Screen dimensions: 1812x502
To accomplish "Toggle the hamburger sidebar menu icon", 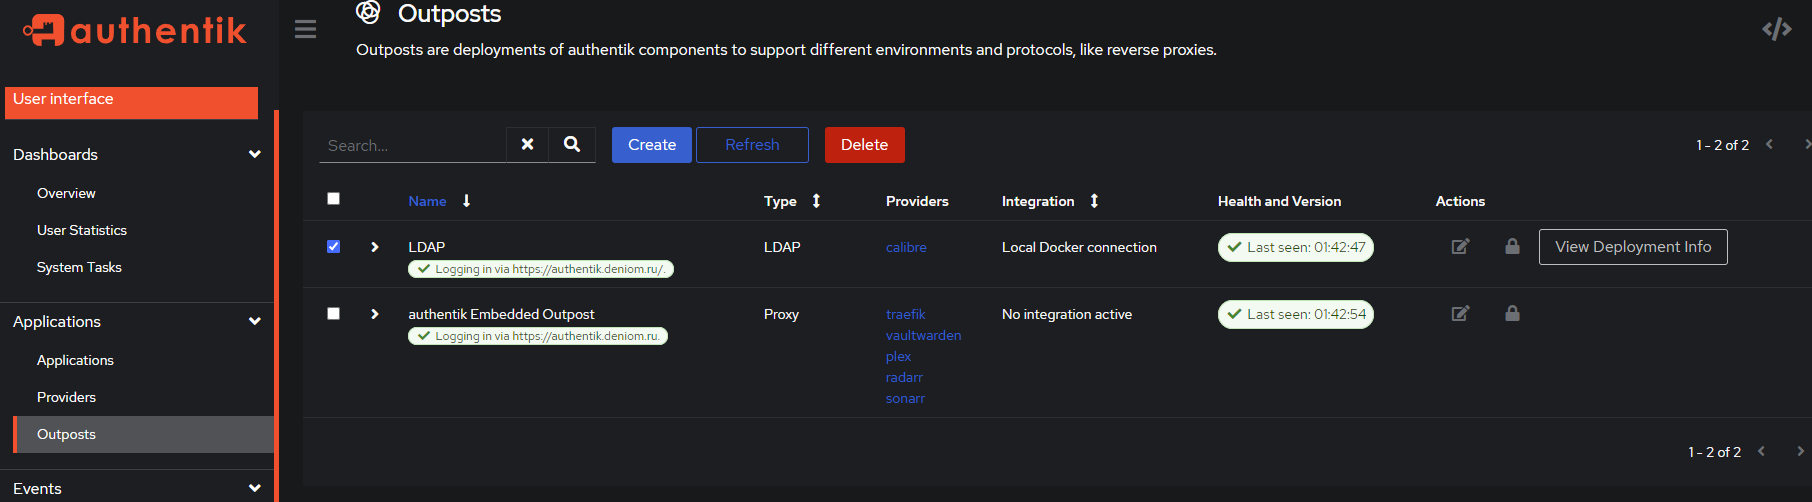I will click(306, 29).
